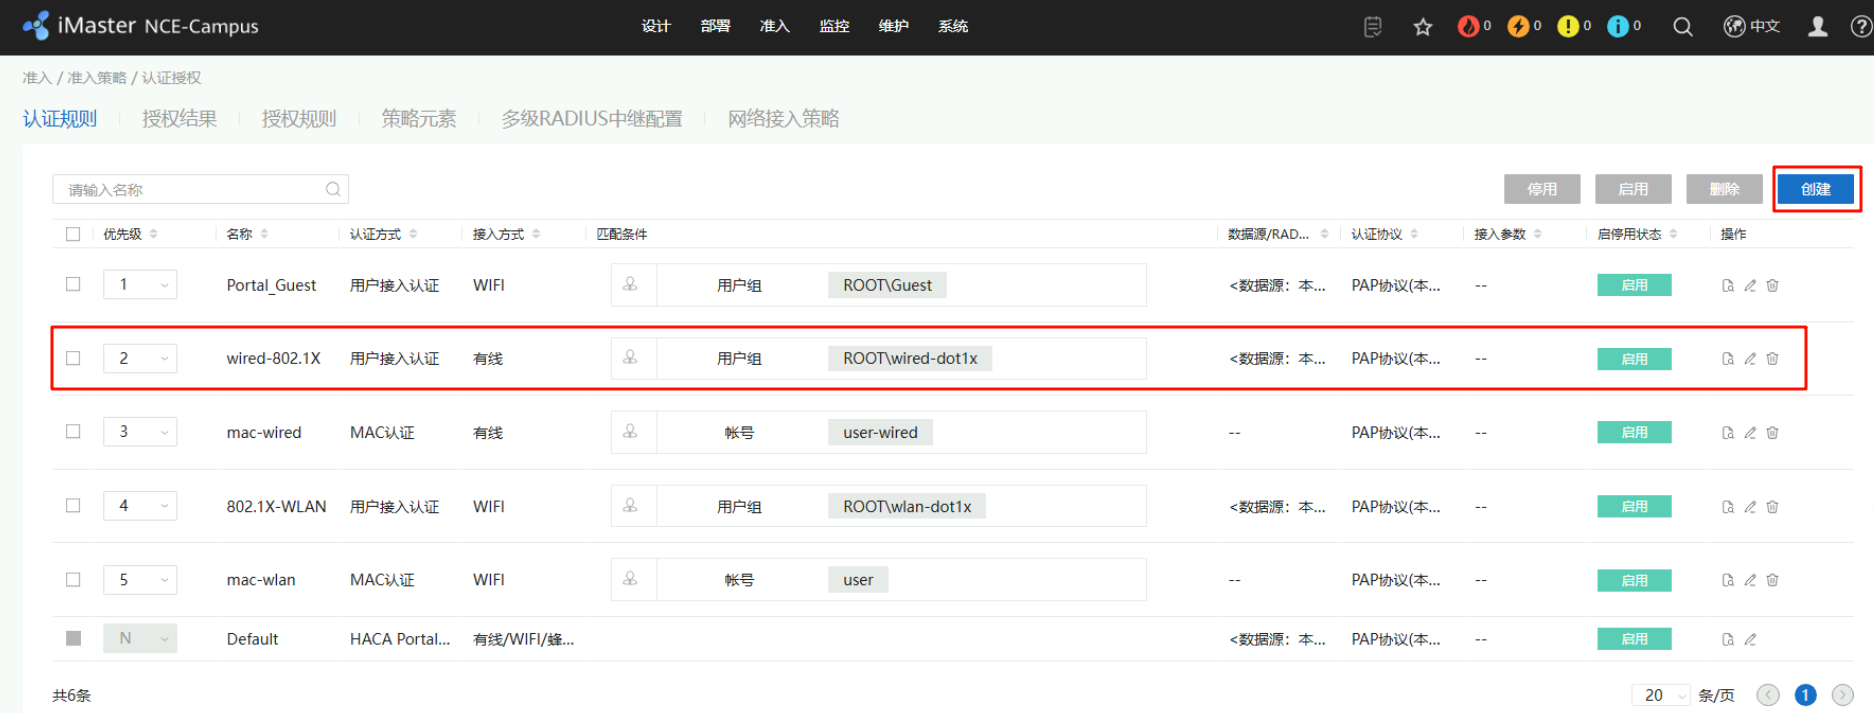This screenshot has height=713, width=1874.
Task: Open the favorites star icon
Action: [x=1423, y=27]
